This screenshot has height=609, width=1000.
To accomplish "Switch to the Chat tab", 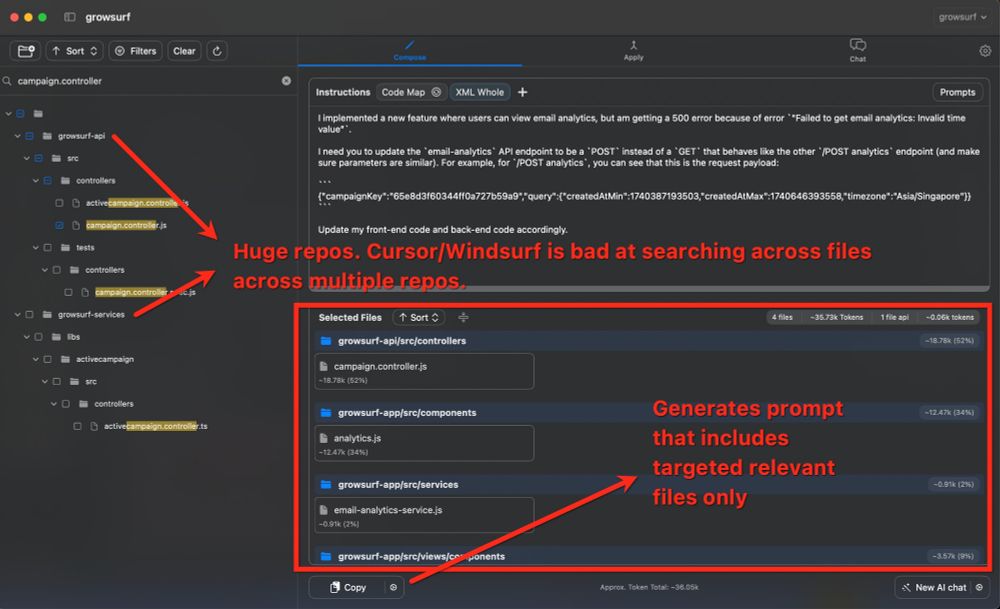I will click(x=858, y=50).
